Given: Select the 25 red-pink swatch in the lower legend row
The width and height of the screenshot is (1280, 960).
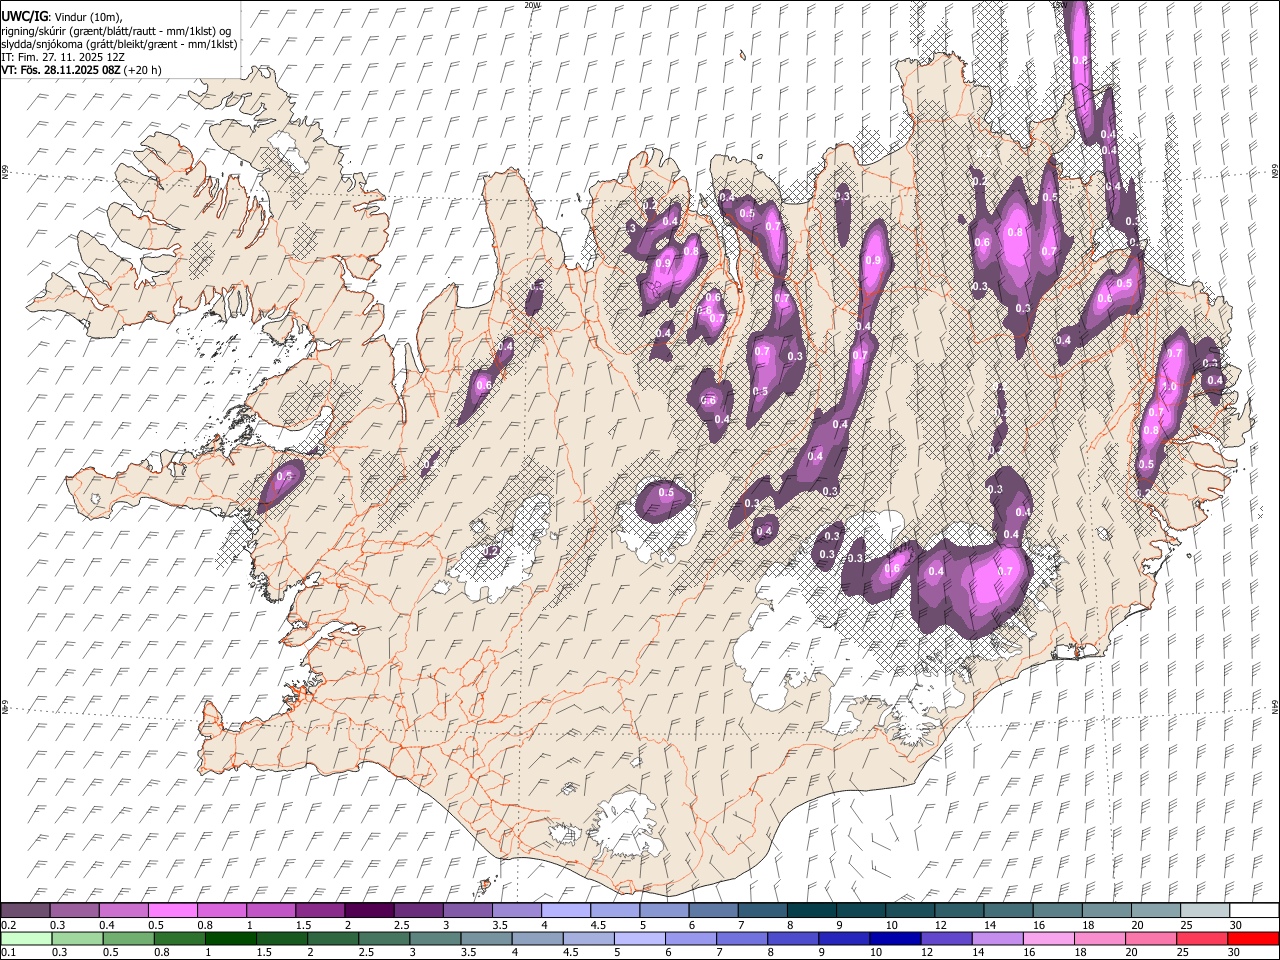Looking at the screenshot, I should click(x=1201, y=938).
